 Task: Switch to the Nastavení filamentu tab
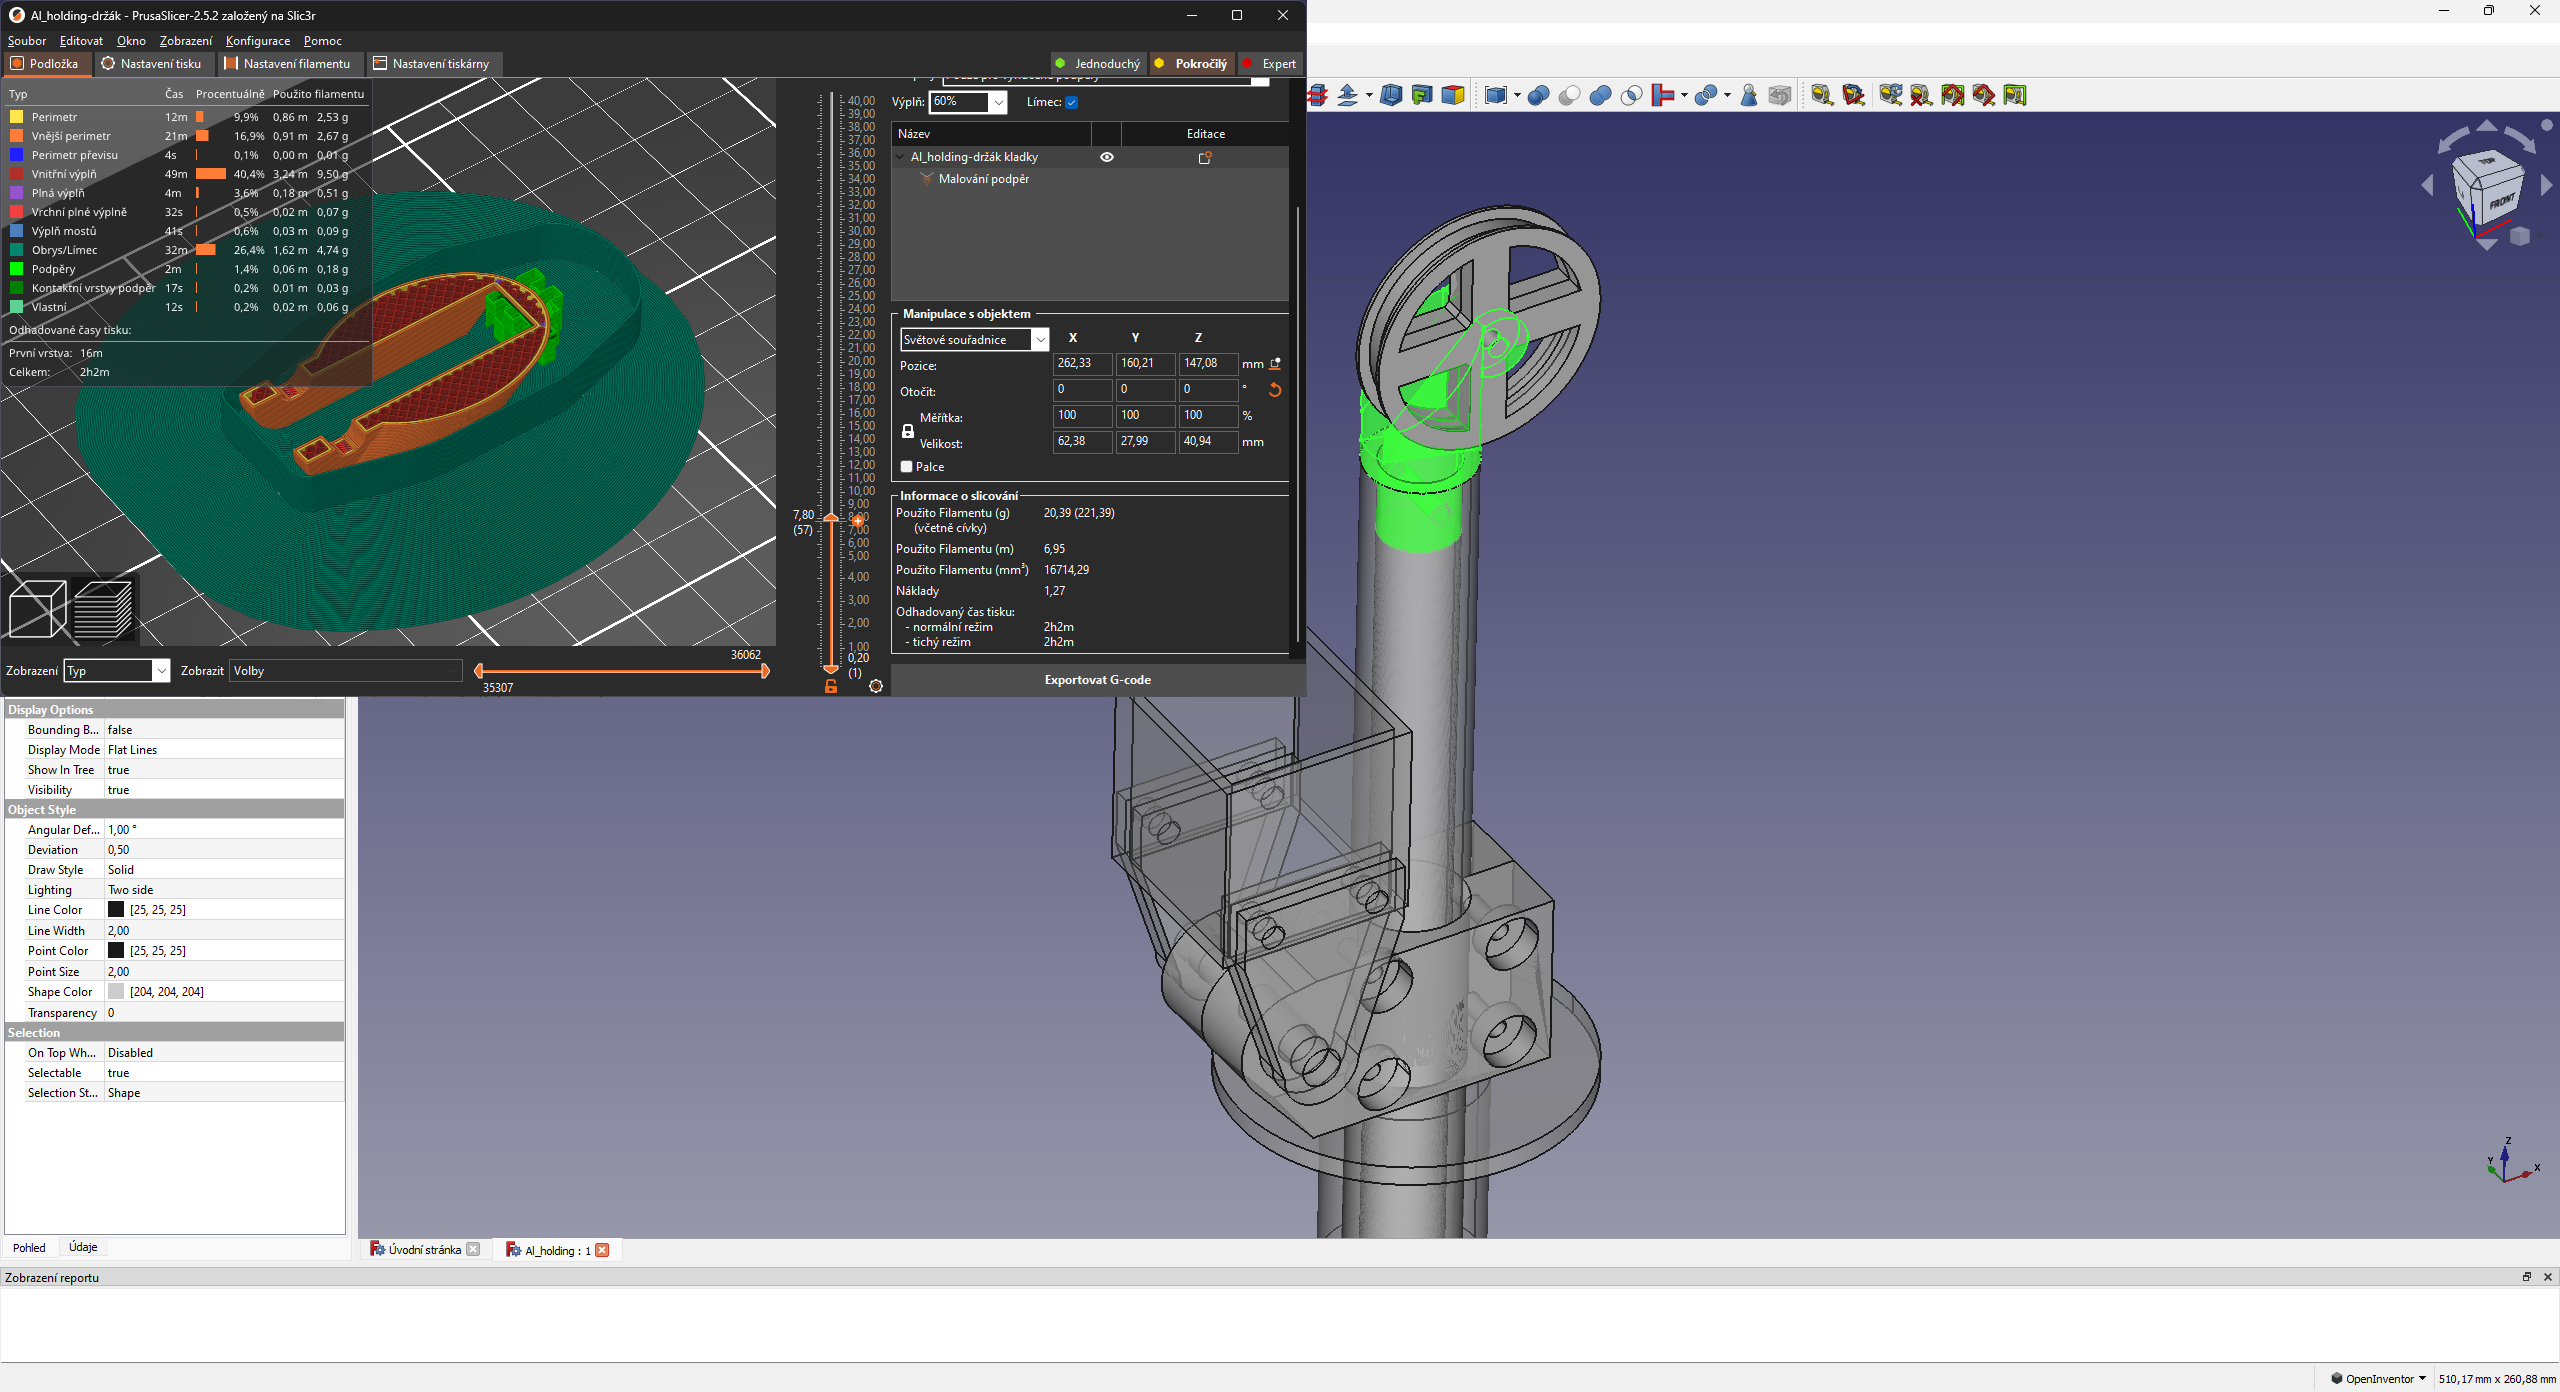click(287, 64)
